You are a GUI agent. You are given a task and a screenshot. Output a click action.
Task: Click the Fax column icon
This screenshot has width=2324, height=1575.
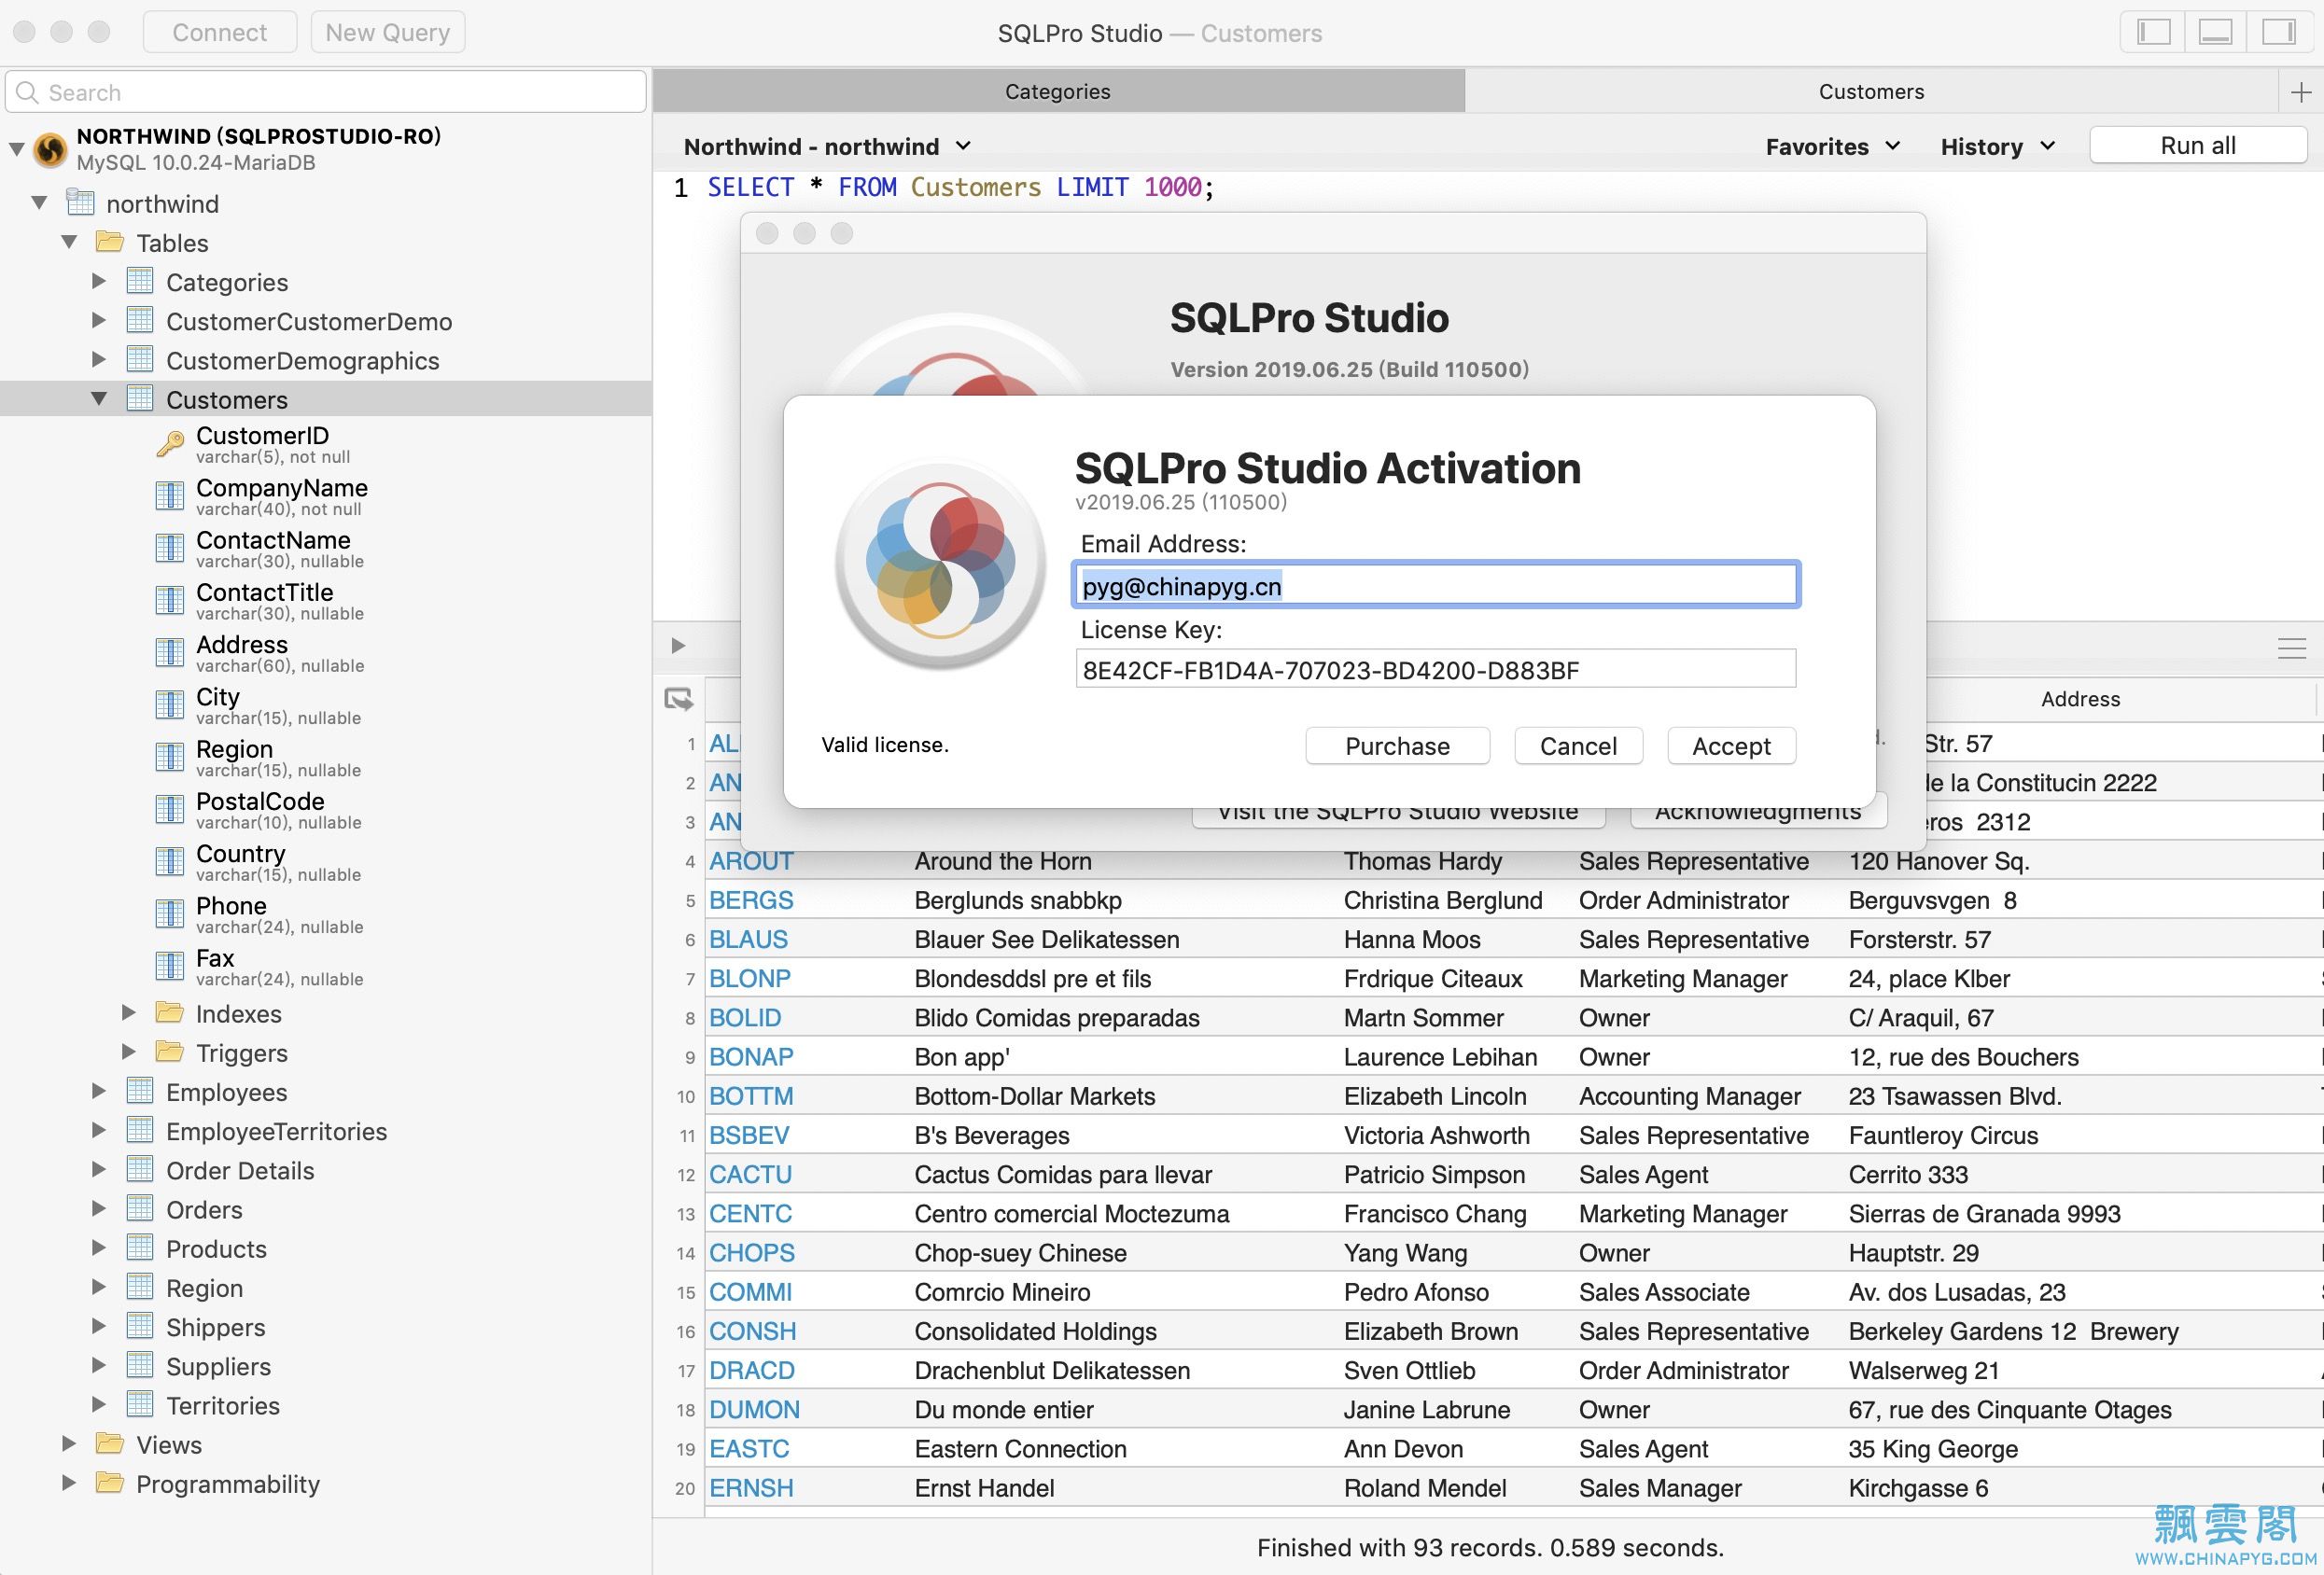tap(170, 965)
